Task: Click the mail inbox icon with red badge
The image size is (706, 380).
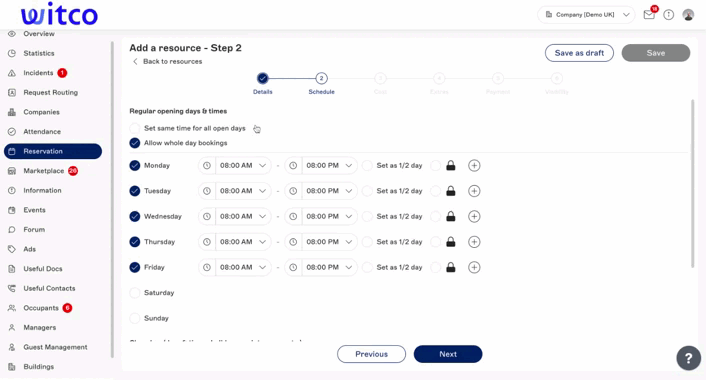Action: (x=649, y=15)
